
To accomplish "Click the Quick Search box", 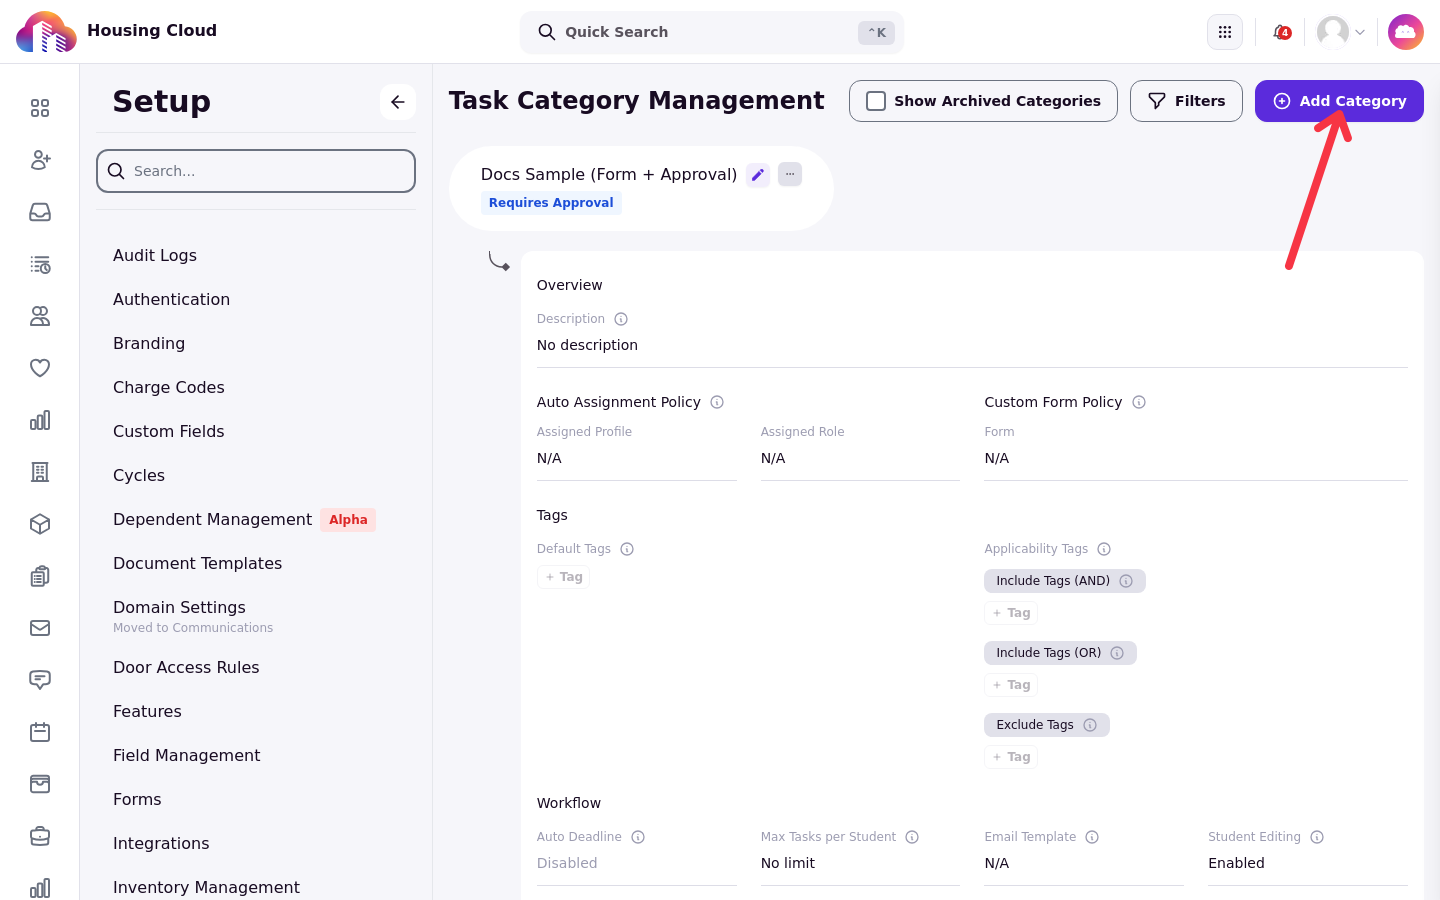I will pyautogui.click(x=712, y=32).
